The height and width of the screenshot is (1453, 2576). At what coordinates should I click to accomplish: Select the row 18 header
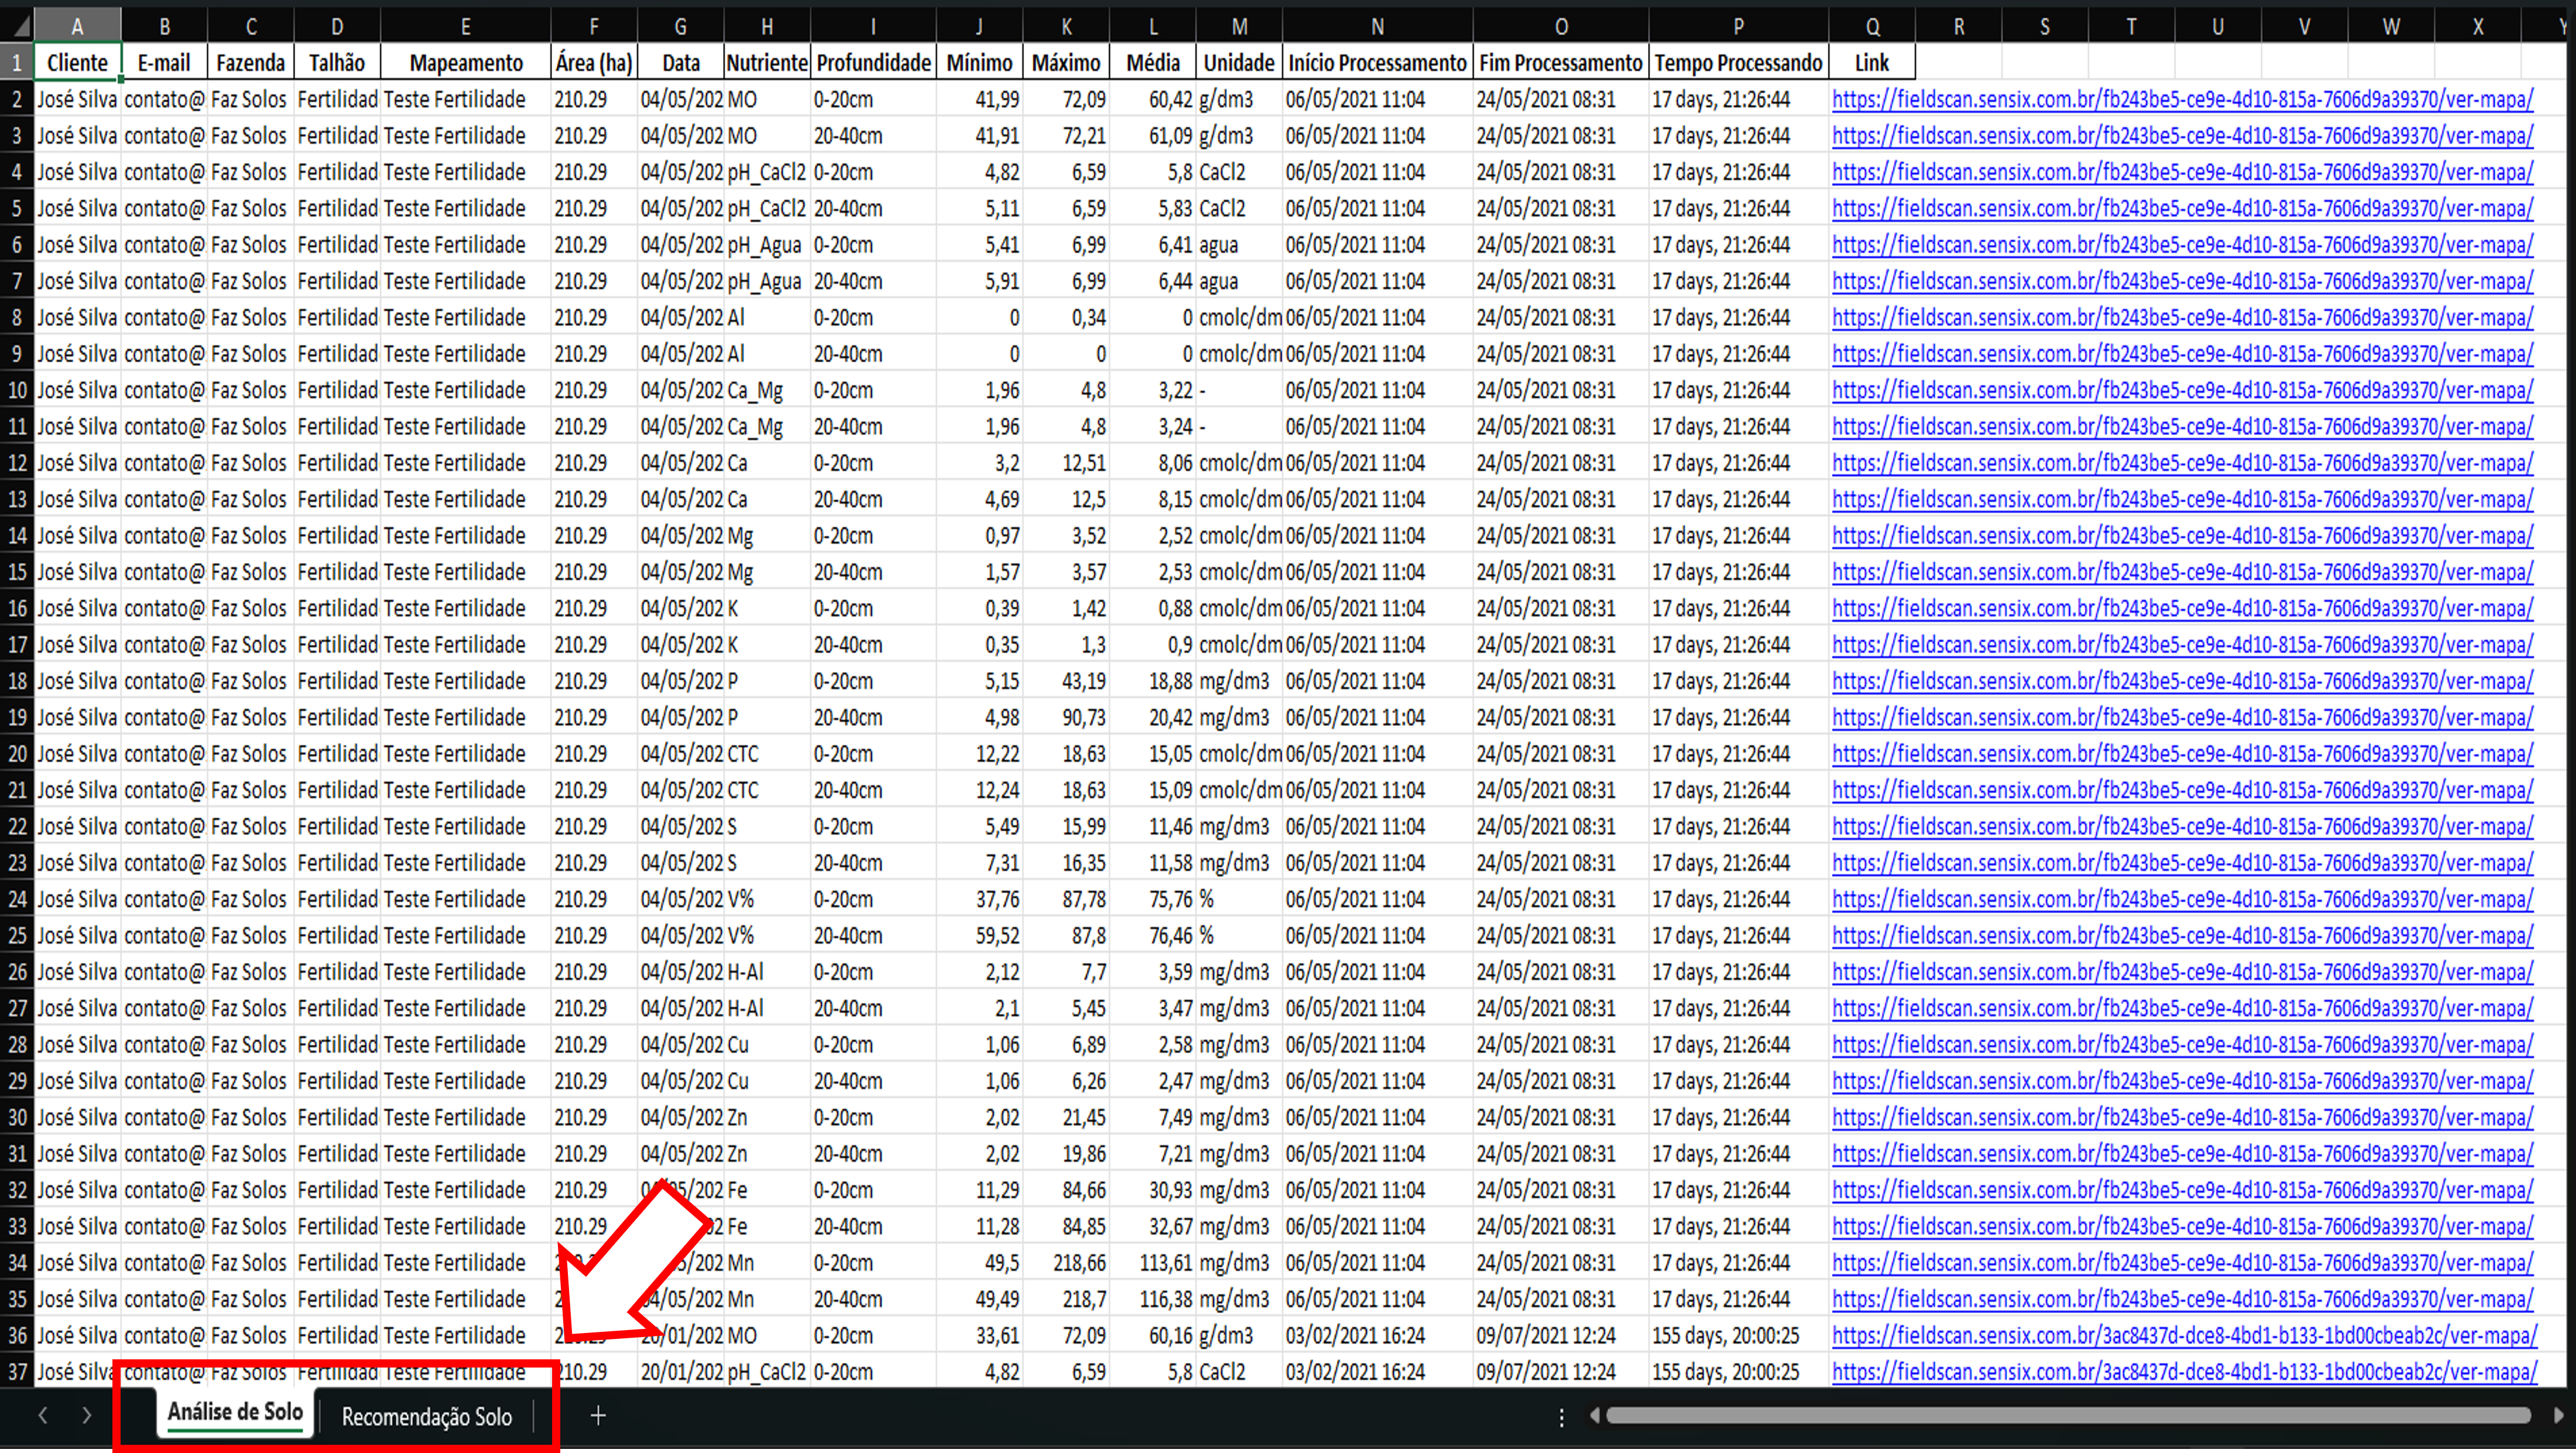pyautogui.click(x=17, y=681)
